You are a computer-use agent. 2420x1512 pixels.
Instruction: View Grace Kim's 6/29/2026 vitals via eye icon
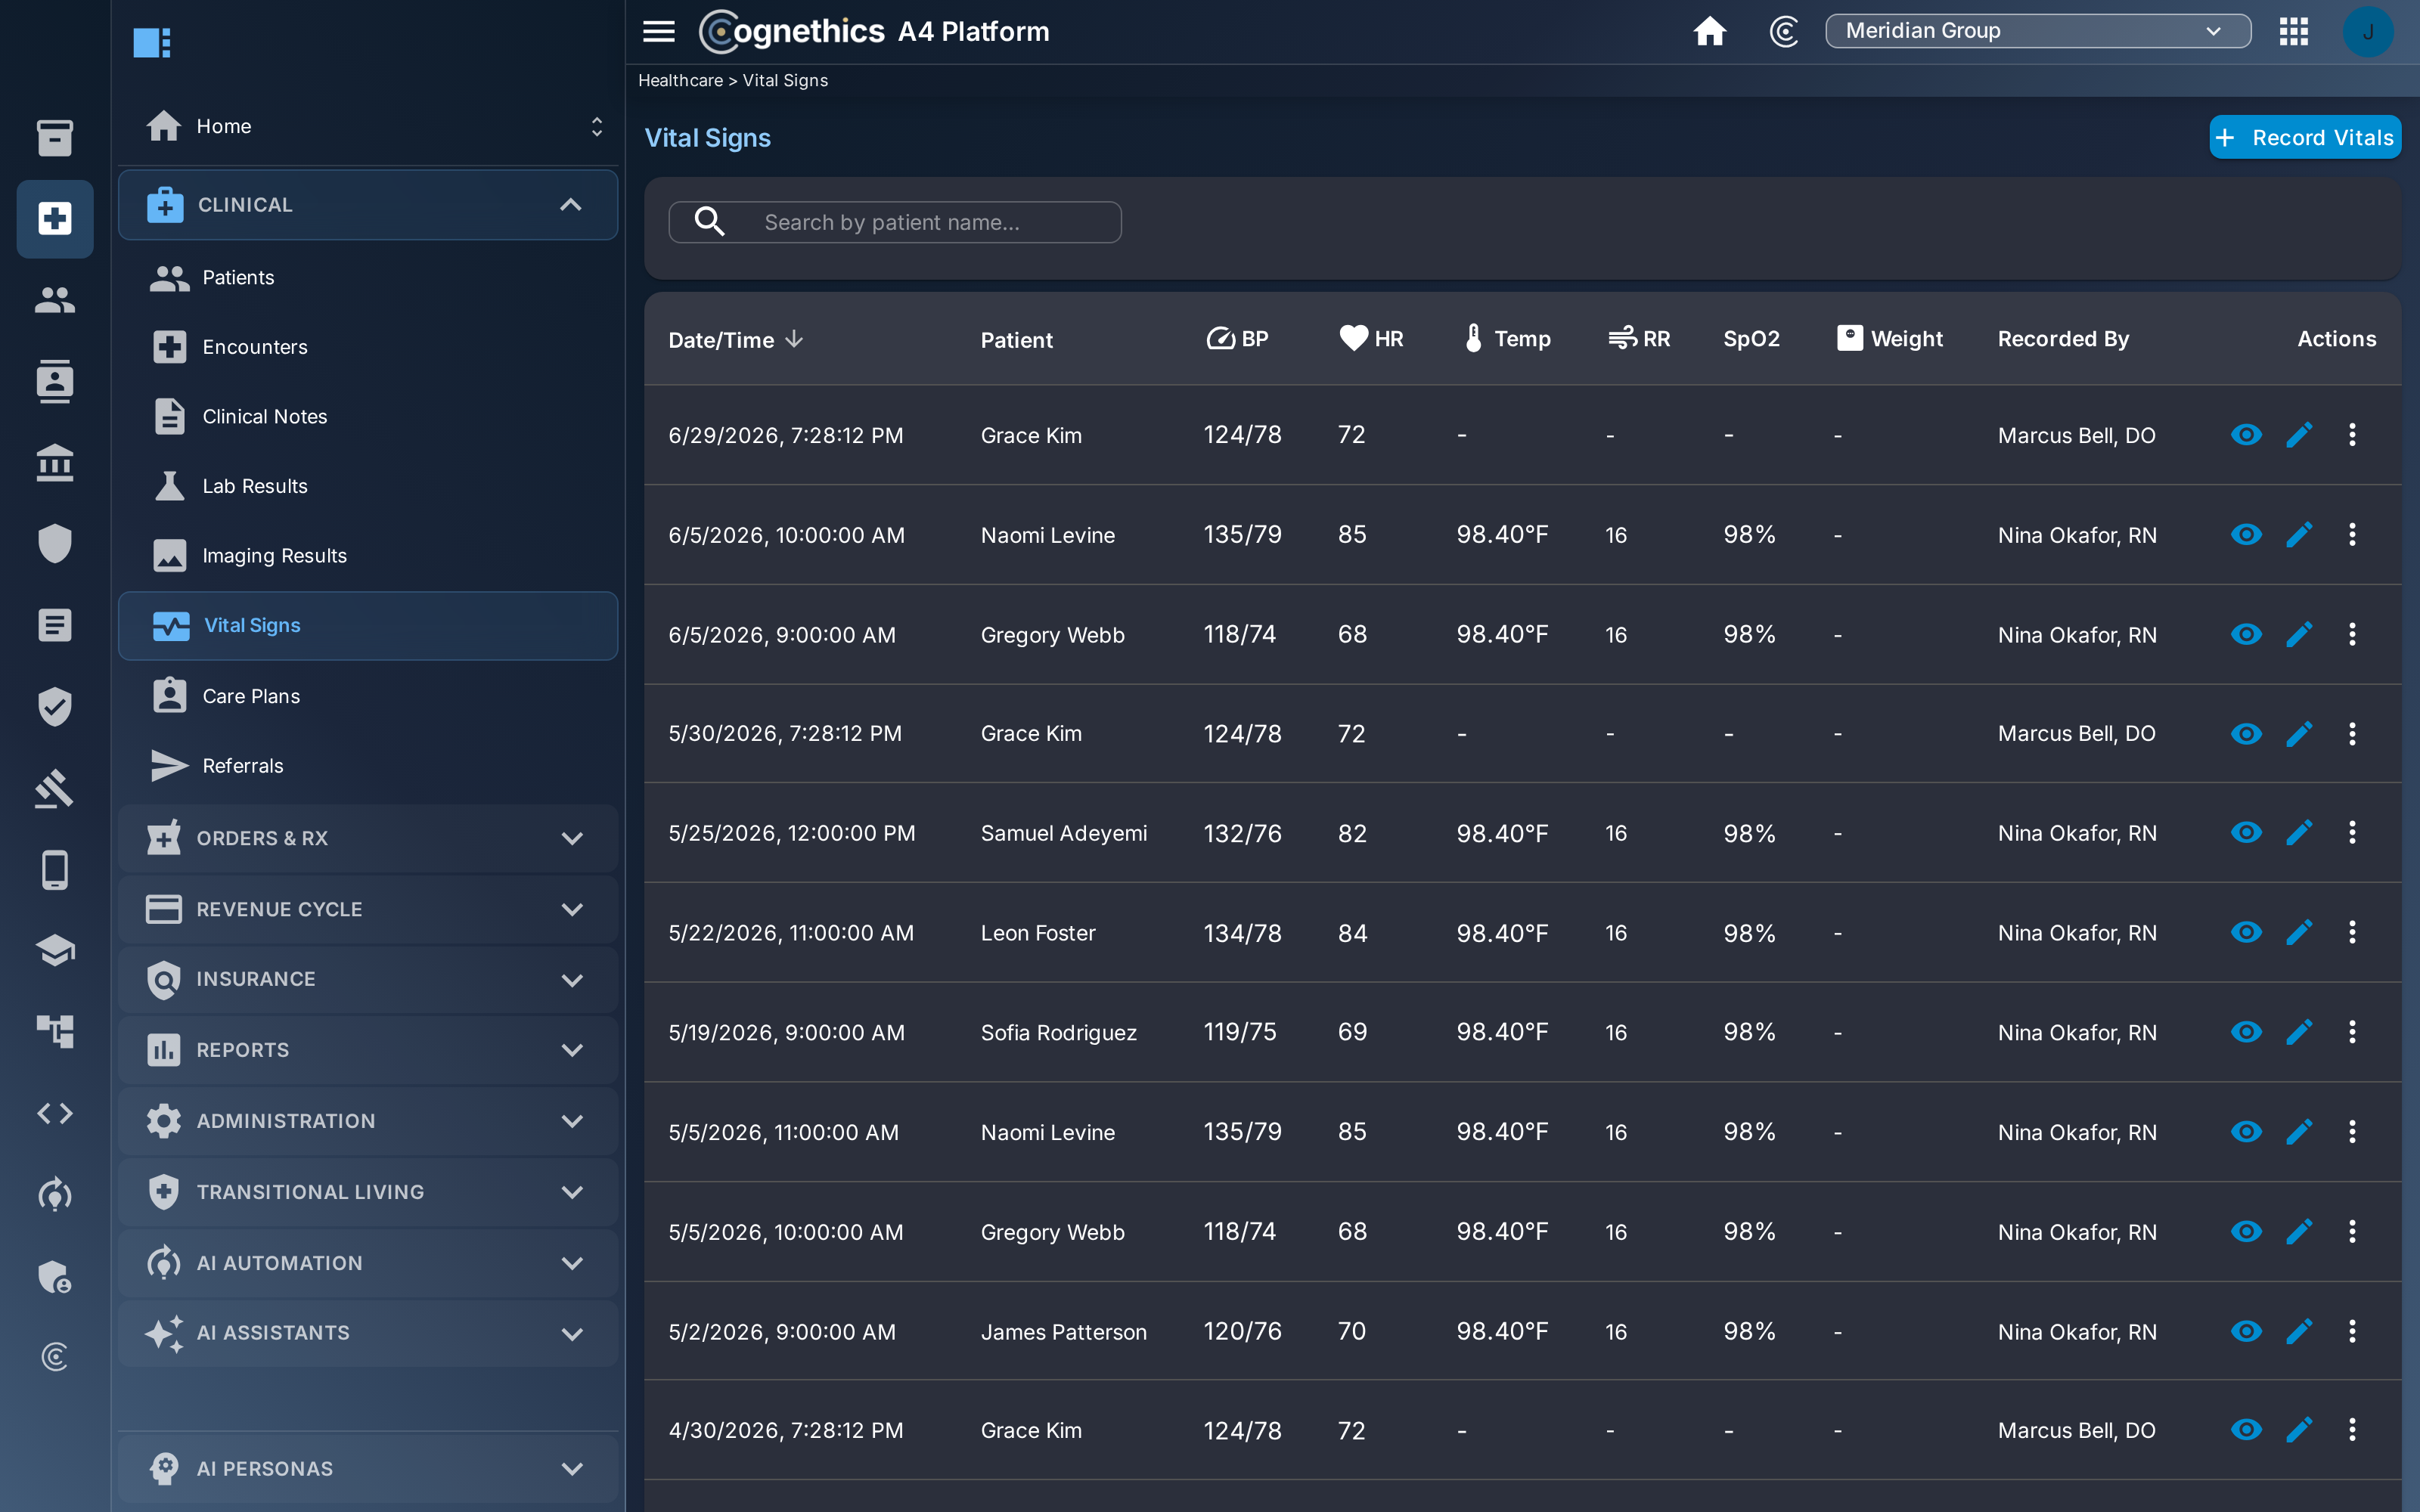(2246, 435)
